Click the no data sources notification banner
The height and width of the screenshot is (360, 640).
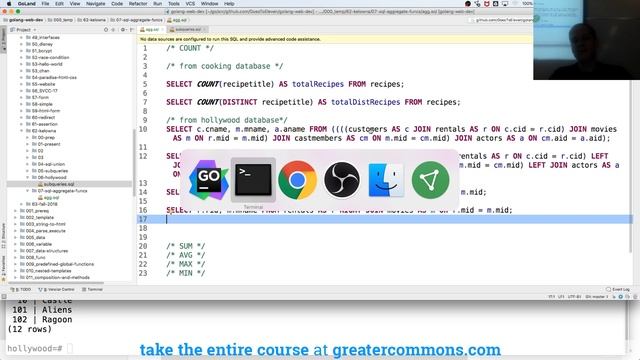(335, 39)
